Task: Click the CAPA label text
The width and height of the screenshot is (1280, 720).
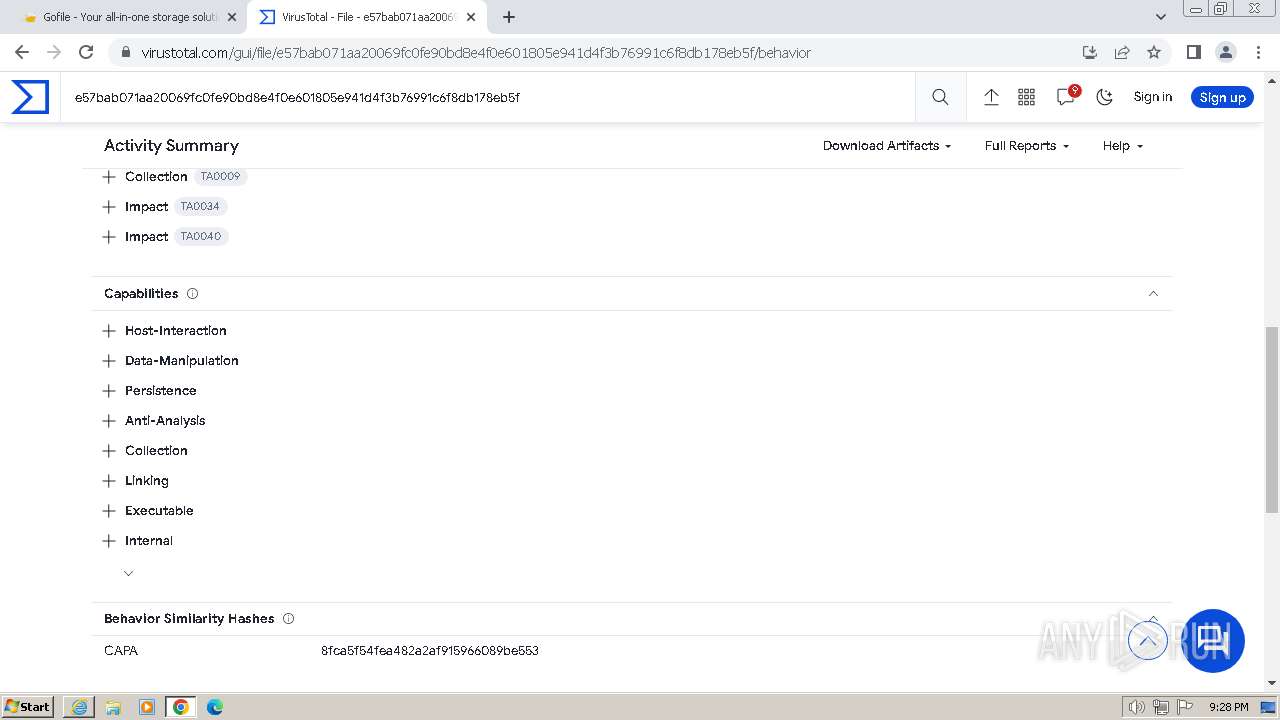Action: 121,651
